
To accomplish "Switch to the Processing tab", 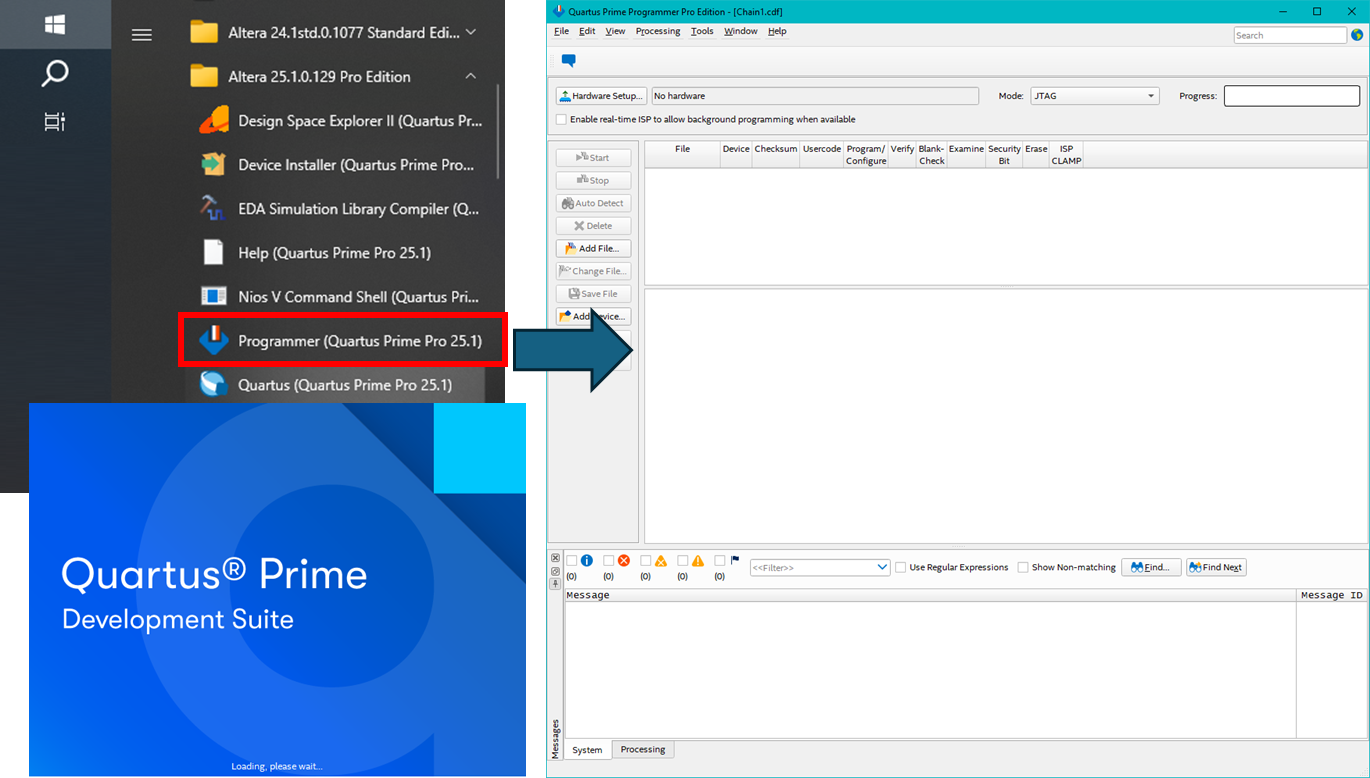I will click(642, 749).
